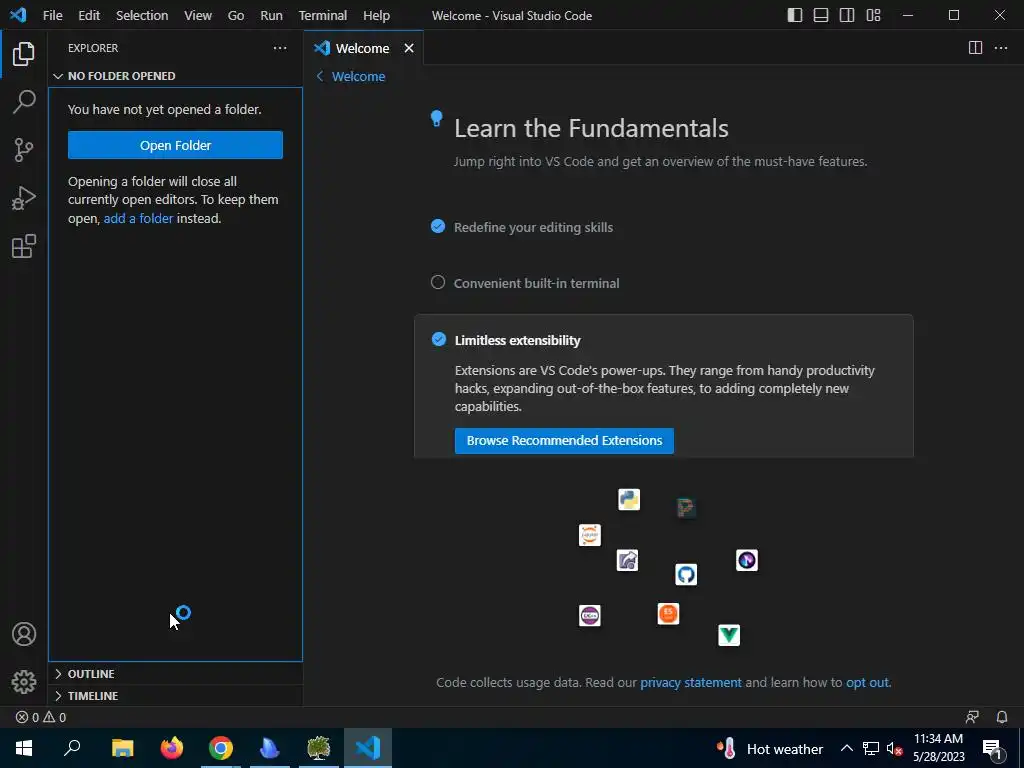Screen dimensions: 1024x768
Task: Click the Vue green V extension icon
Action: click(729, 635)
